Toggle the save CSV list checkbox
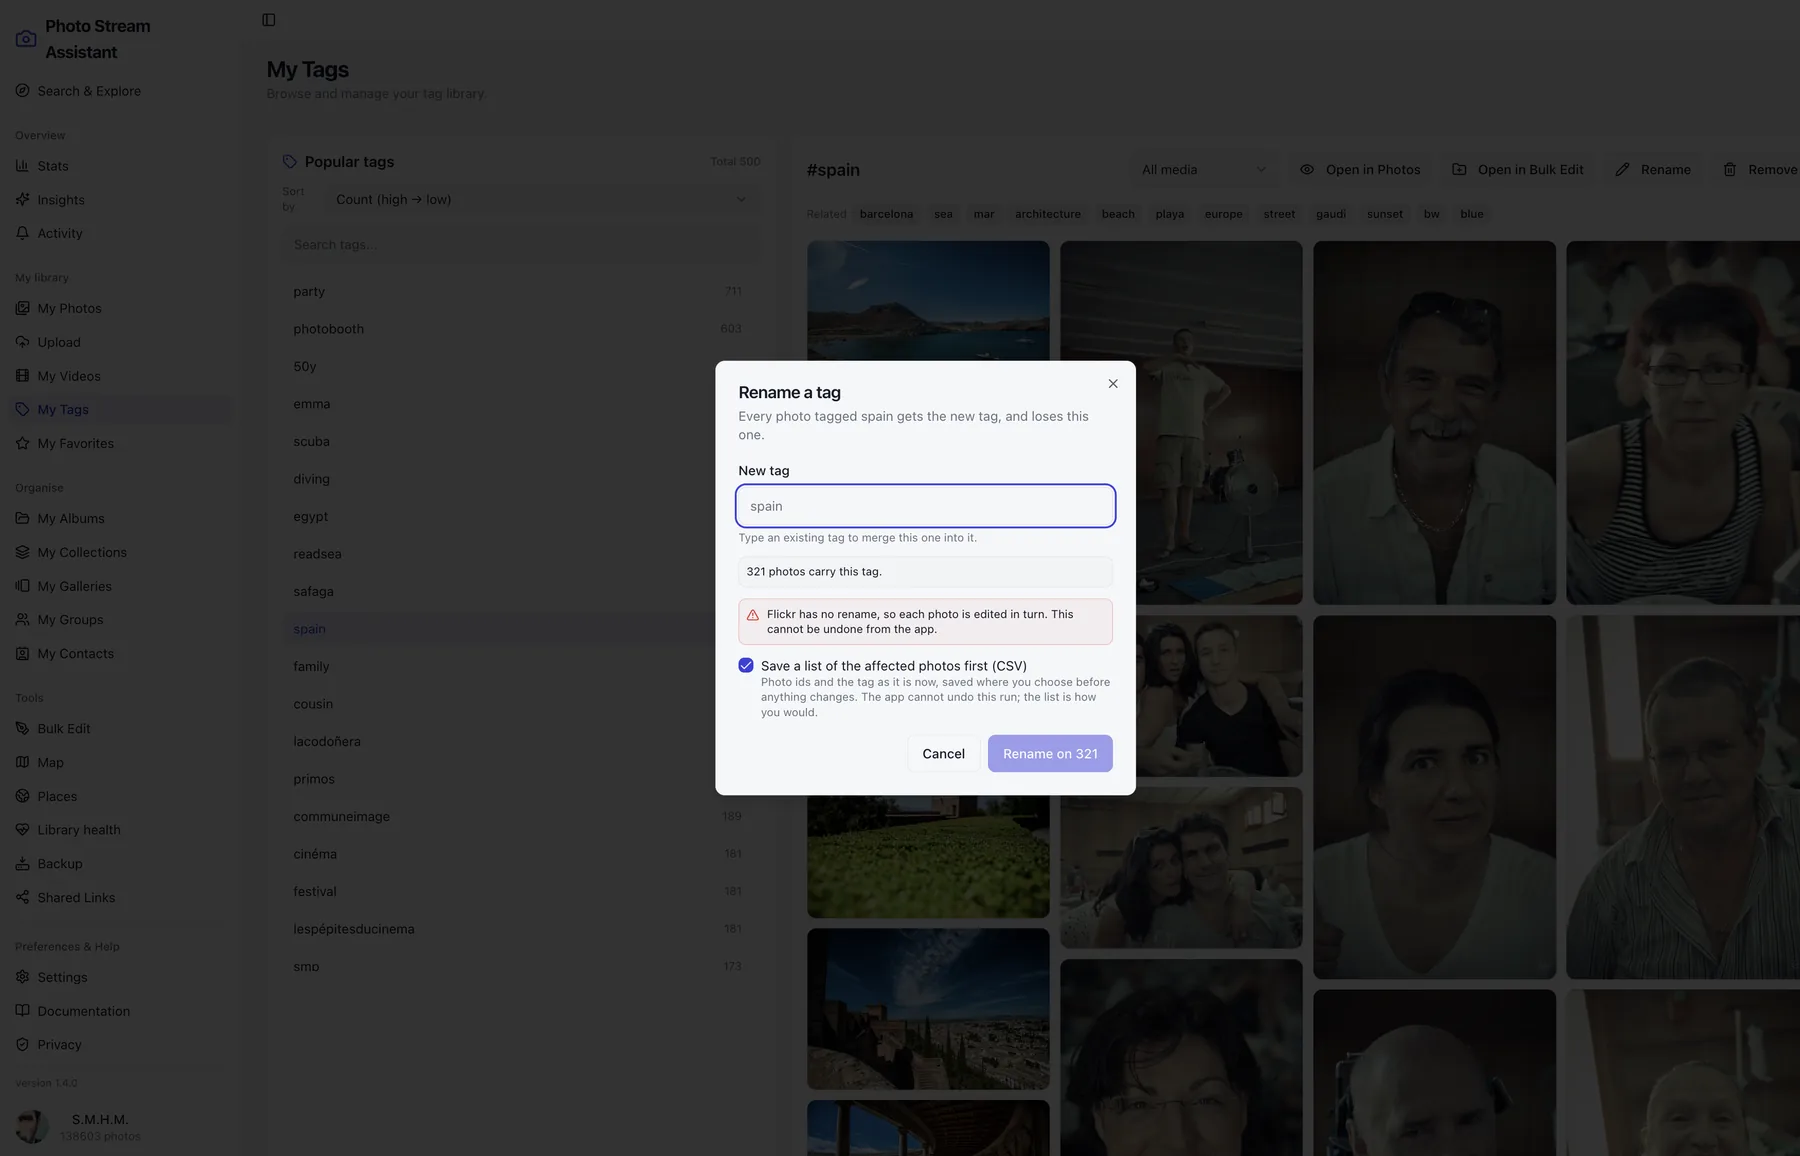 [x=746, y=665]
